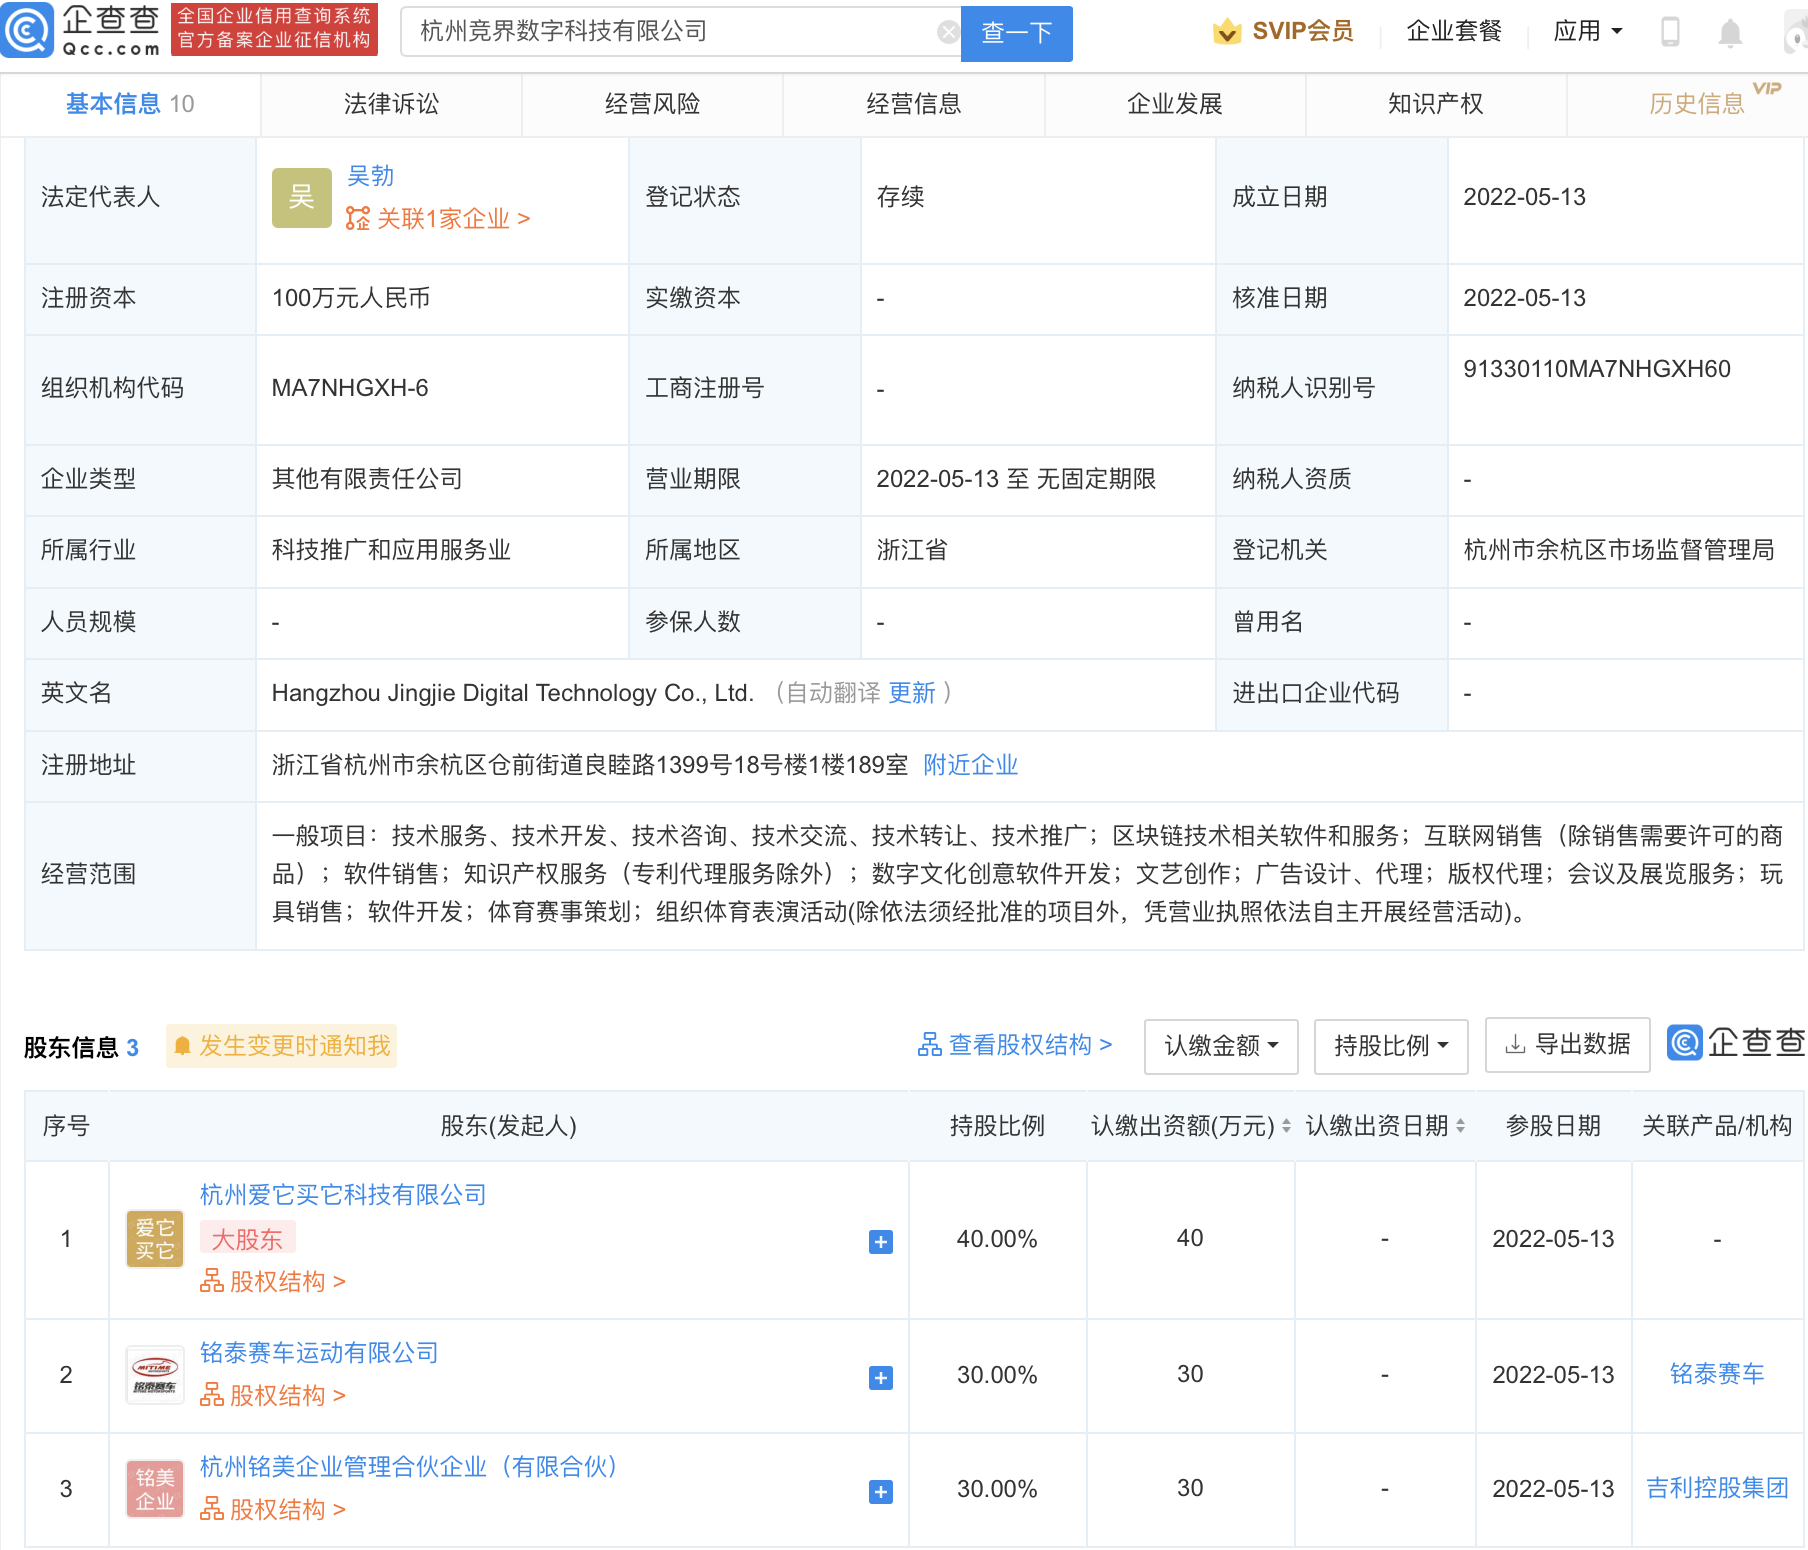The height and width of the screenshot is (1550, 1808).
Task: Click the Qcc.com logo icon
Action: coord(28,30)
